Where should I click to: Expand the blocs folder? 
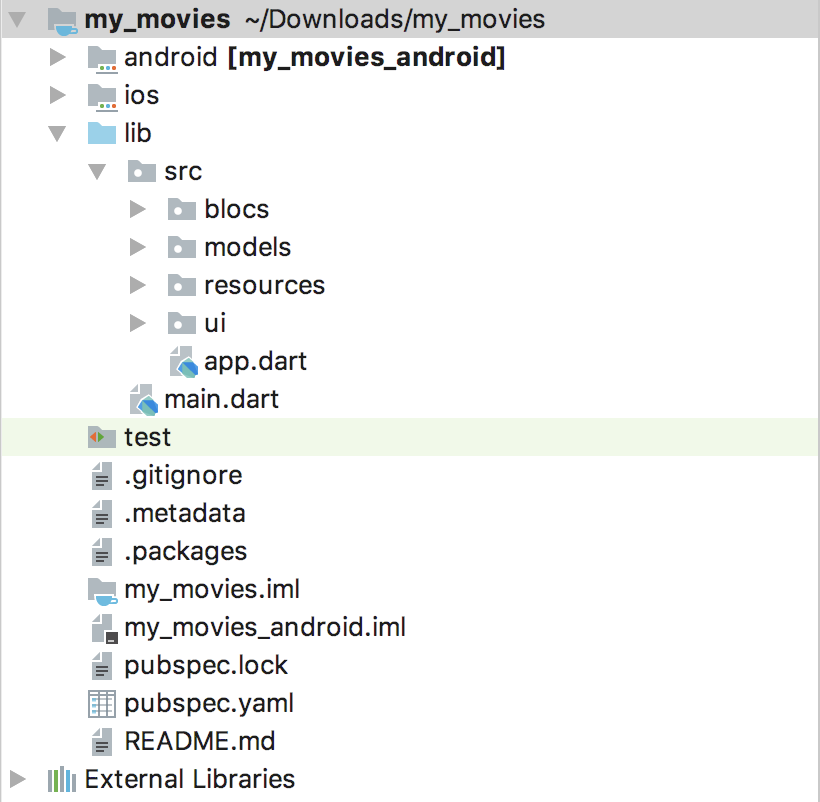pyautogui.click(x=138, y=209)
